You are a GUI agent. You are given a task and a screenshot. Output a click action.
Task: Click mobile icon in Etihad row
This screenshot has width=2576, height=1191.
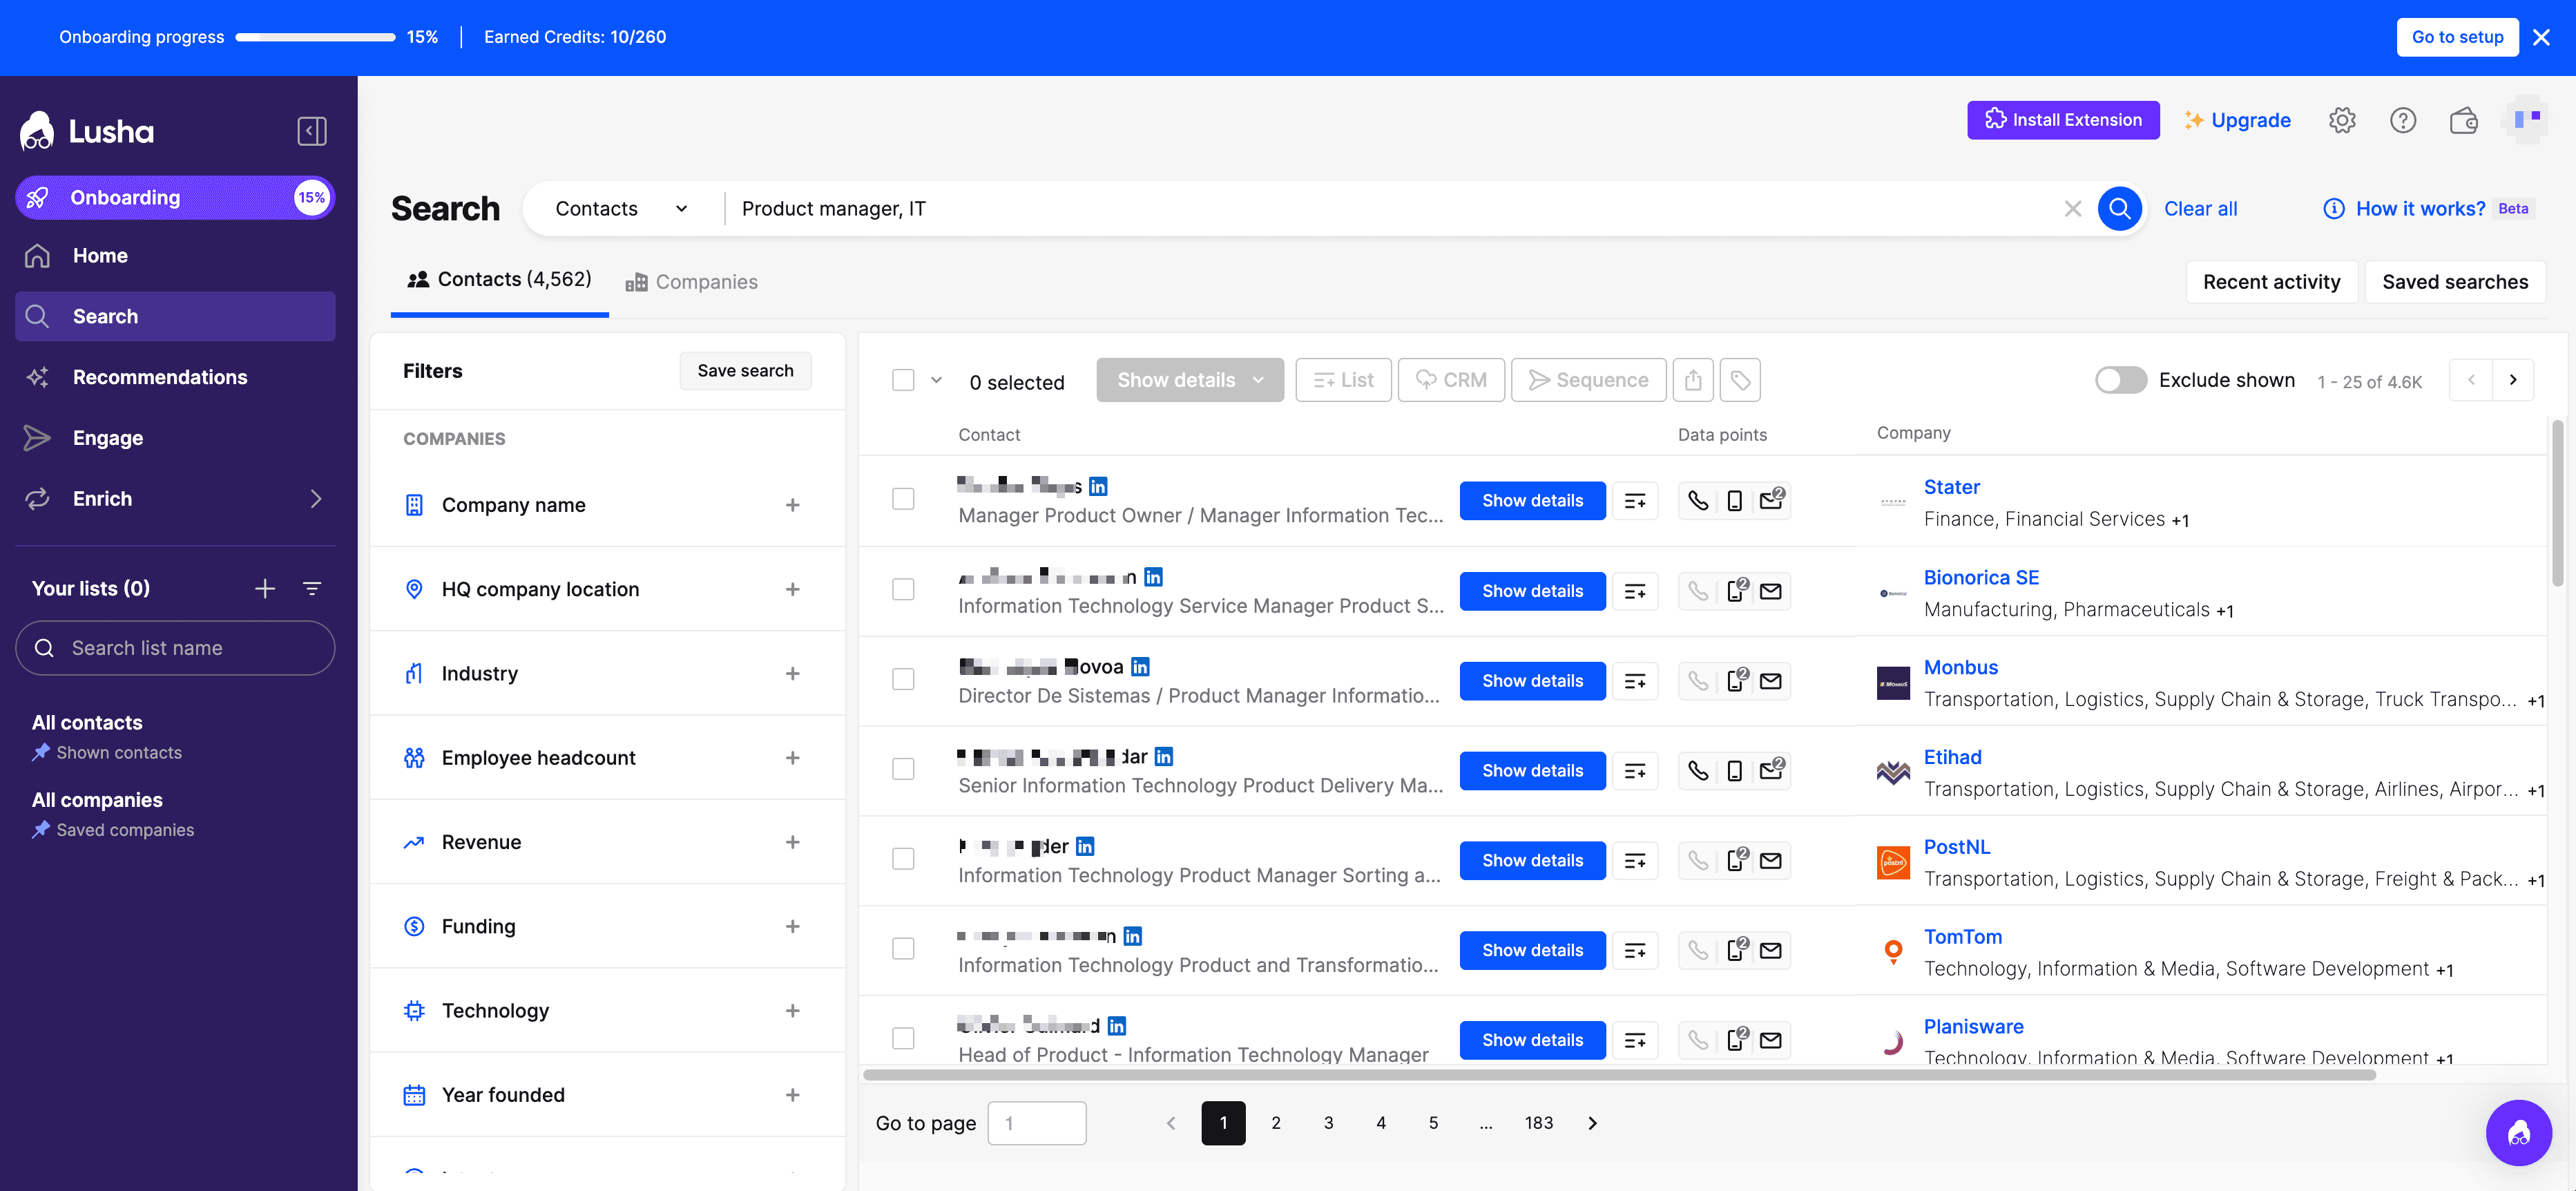pyautogui.click(x=1735, y=771)
